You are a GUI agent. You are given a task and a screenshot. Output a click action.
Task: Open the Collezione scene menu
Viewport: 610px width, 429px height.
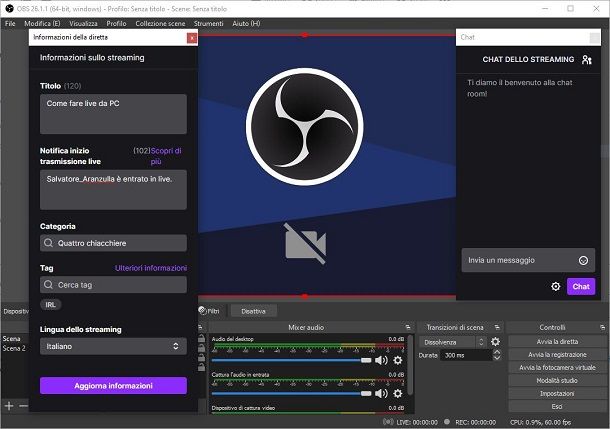tap(160, 23)
